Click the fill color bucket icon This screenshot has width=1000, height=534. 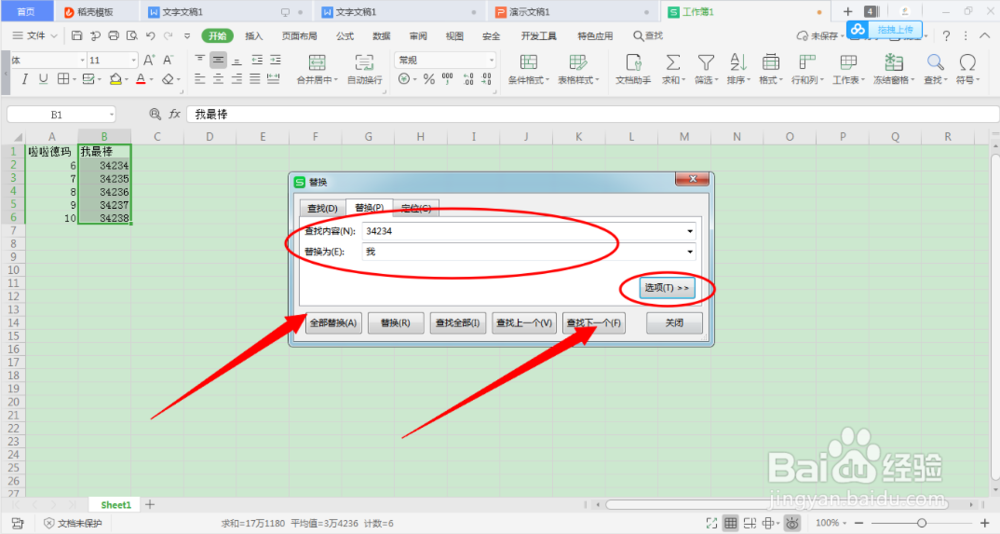coord(115,79)
